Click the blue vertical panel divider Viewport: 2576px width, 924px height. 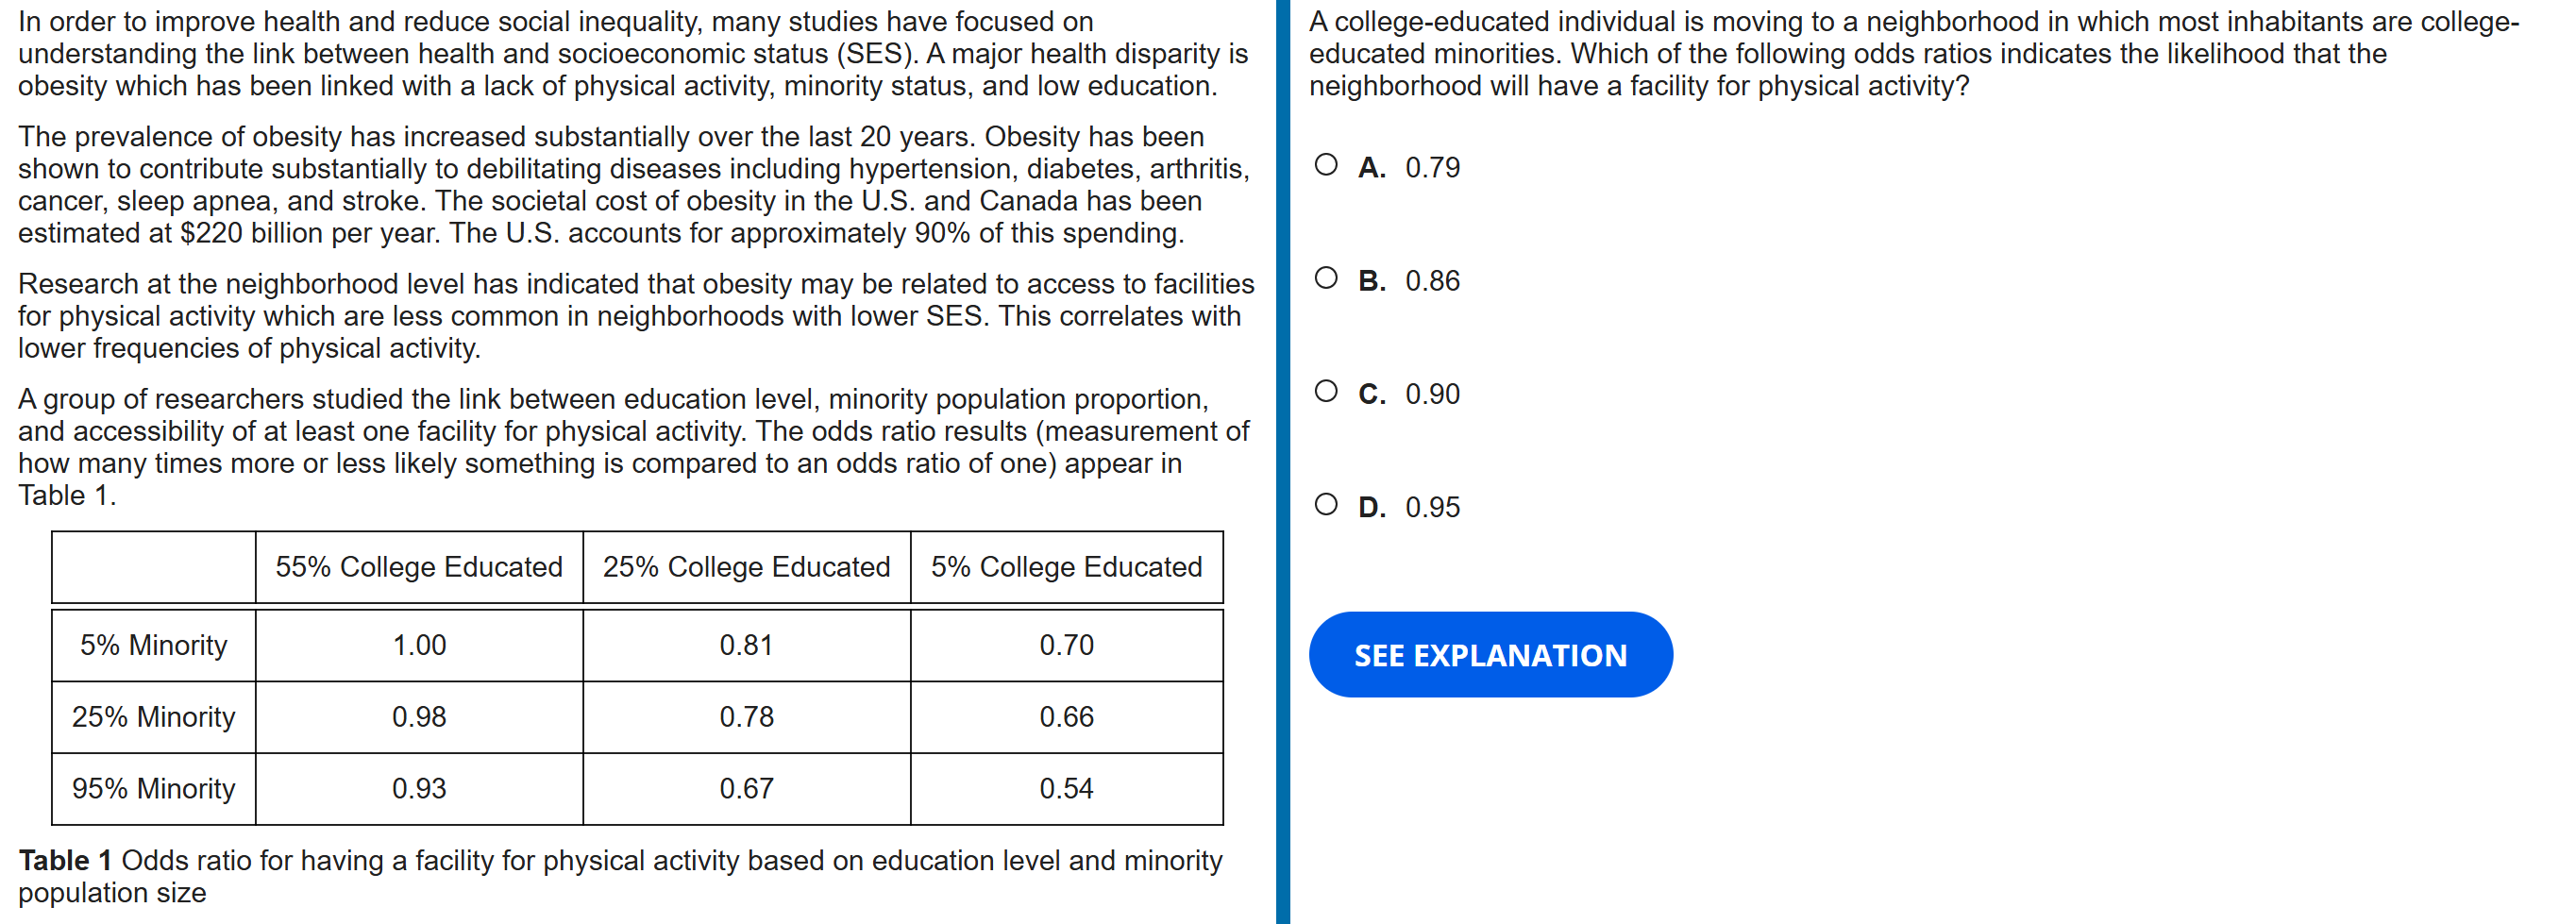click(x=1282, y=462)
